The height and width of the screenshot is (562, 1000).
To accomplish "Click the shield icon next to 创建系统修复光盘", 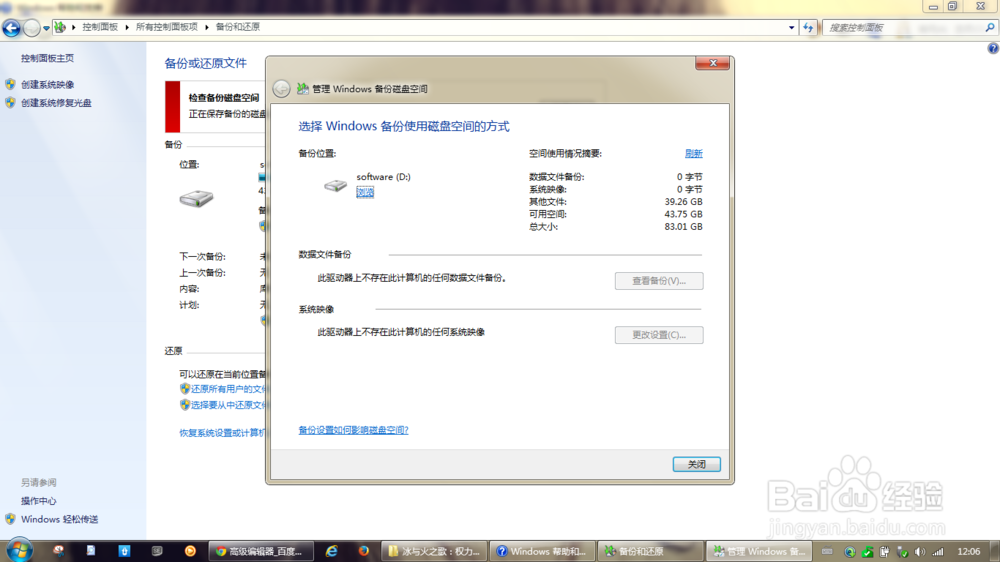I will [x=10, y=103].
